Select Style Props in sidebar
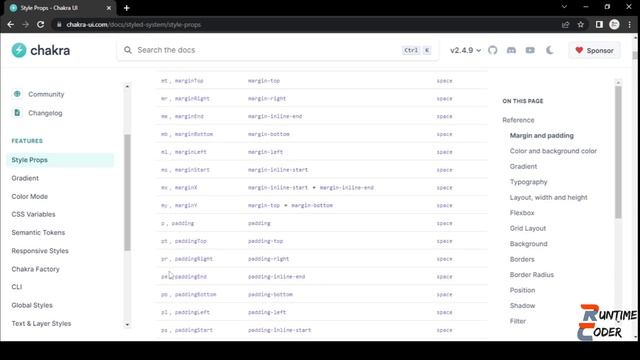This screenshot has width=640, height=360. tap(60, 160)
